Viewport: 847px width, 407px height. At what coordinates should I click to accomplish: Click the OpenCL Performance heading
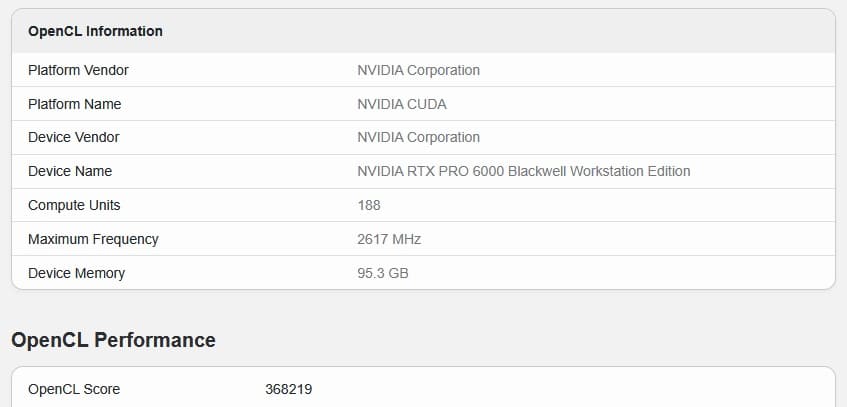coord(113,340)
